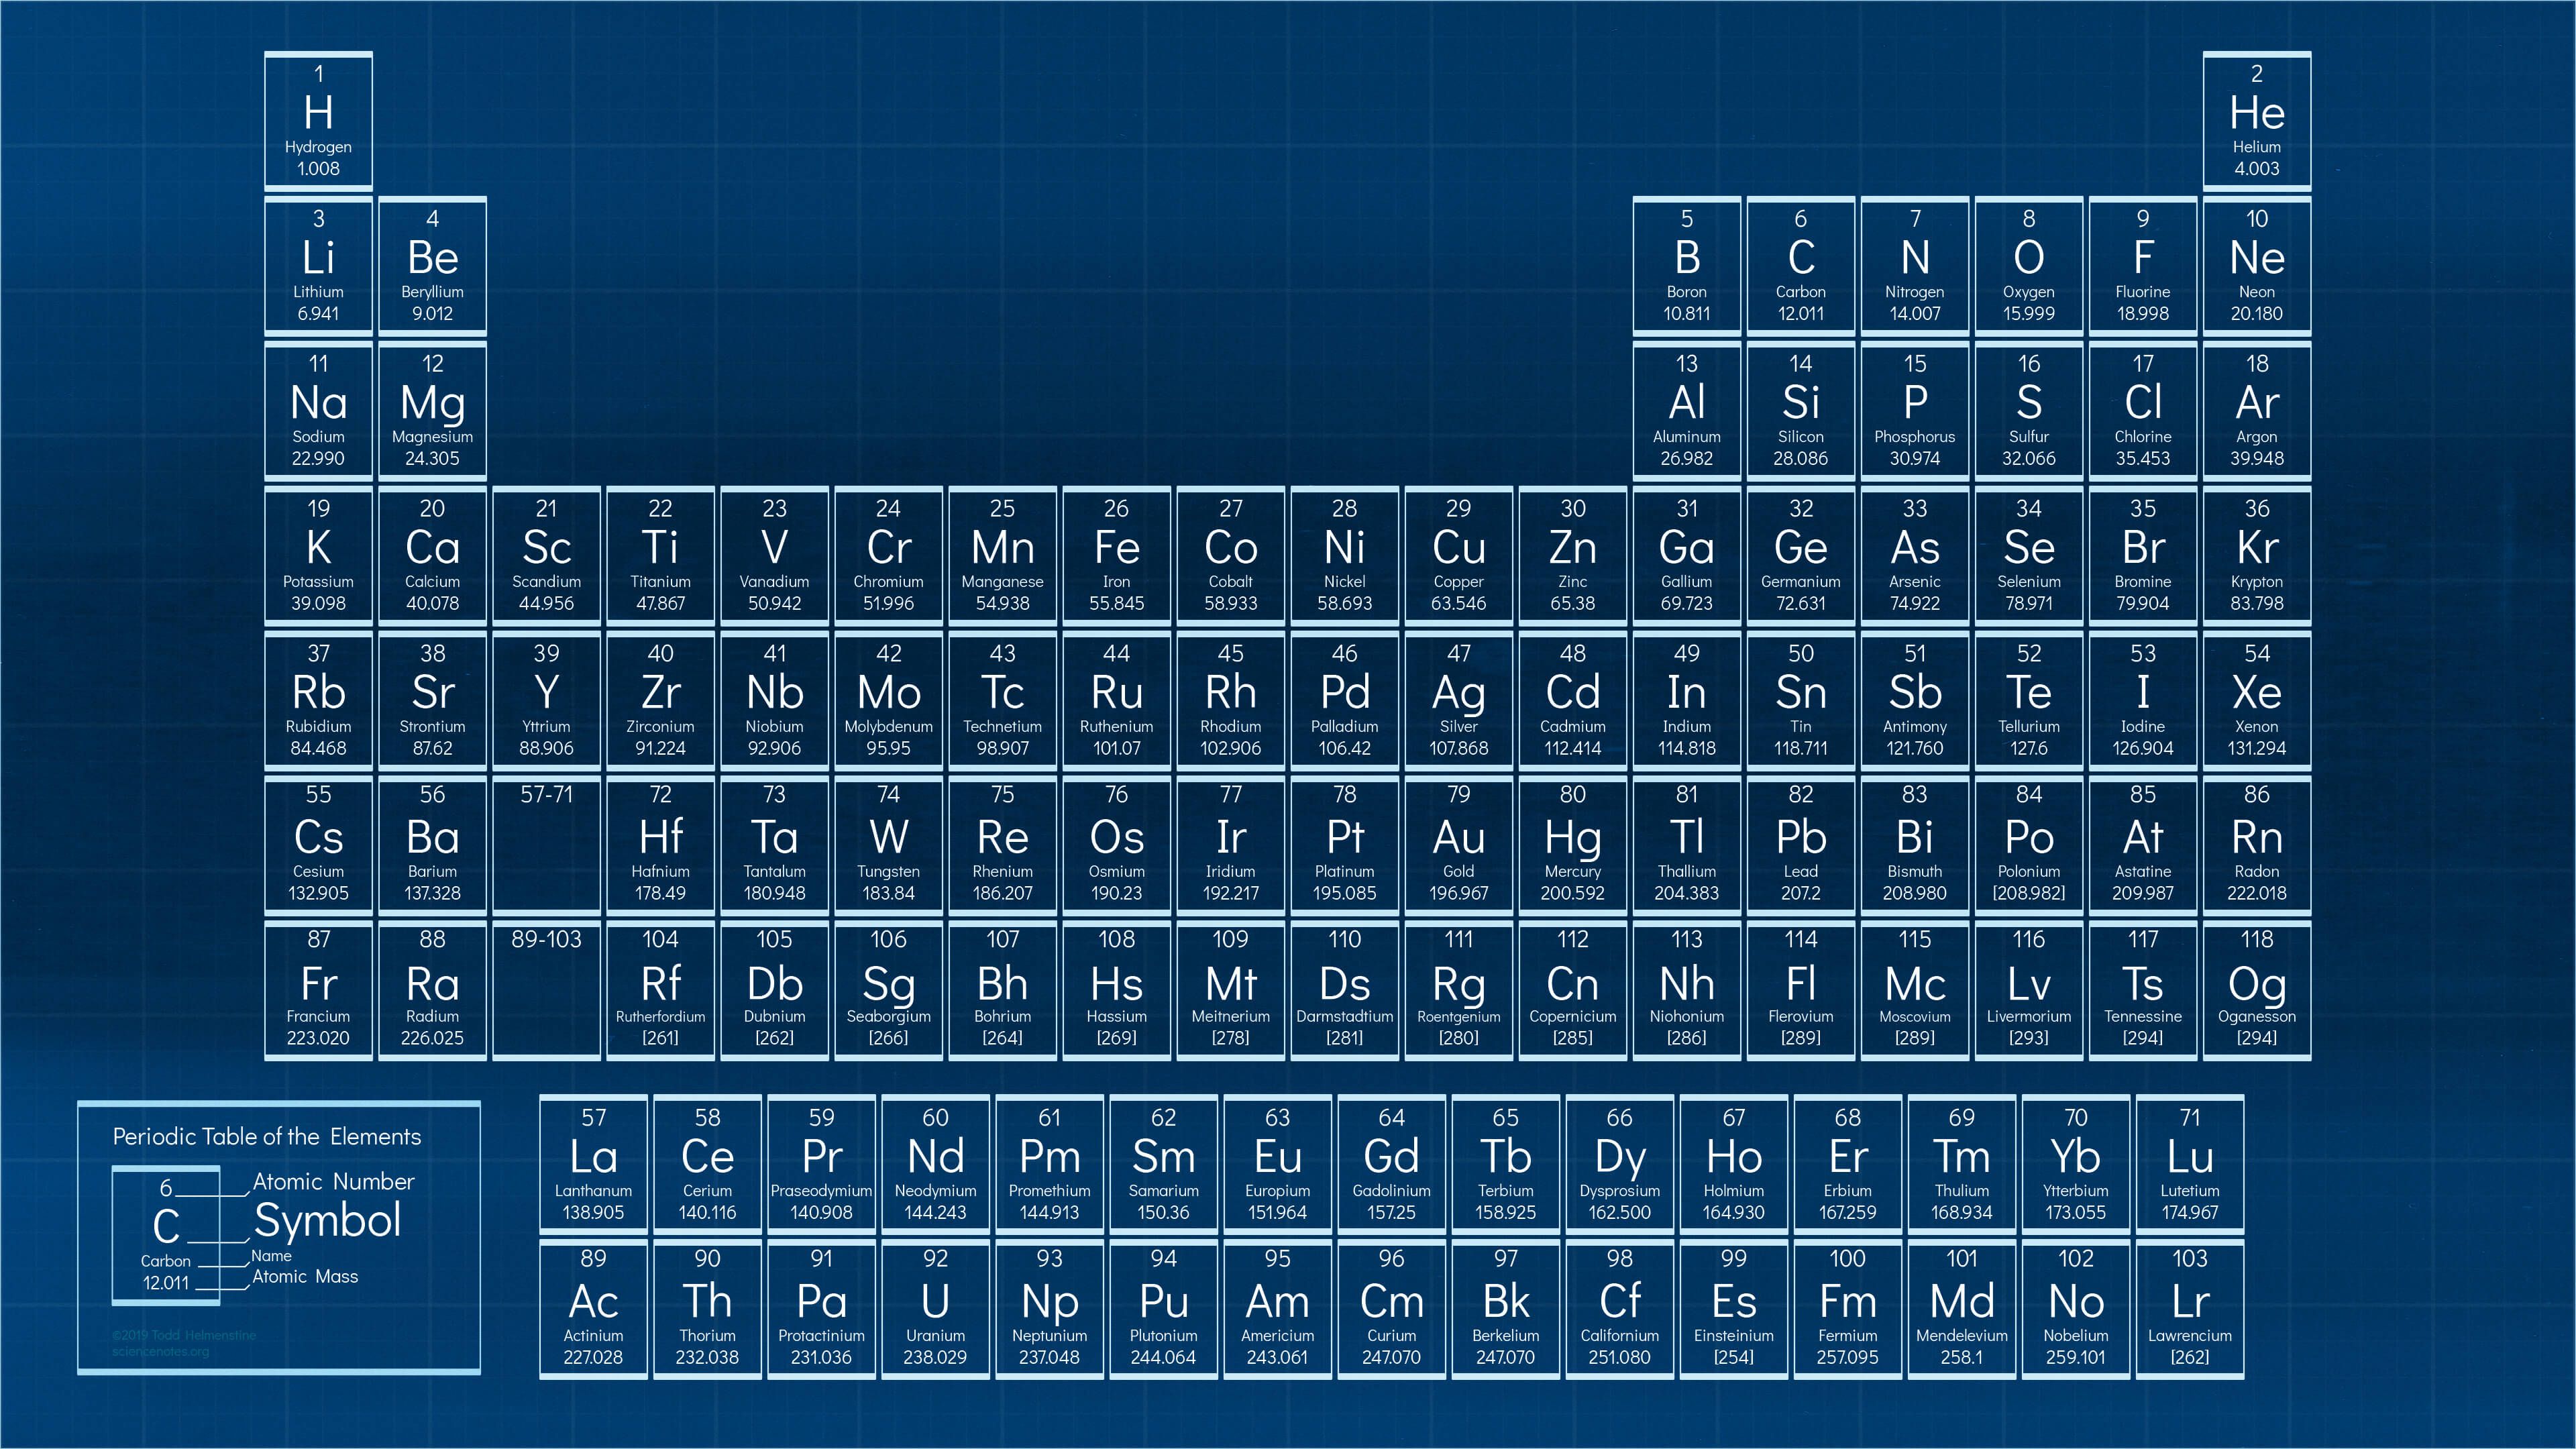Image resolution: width=2576 pixels, height=1449 pixels.
Task: Click the Hydrogen element cell
Action: 318,121
